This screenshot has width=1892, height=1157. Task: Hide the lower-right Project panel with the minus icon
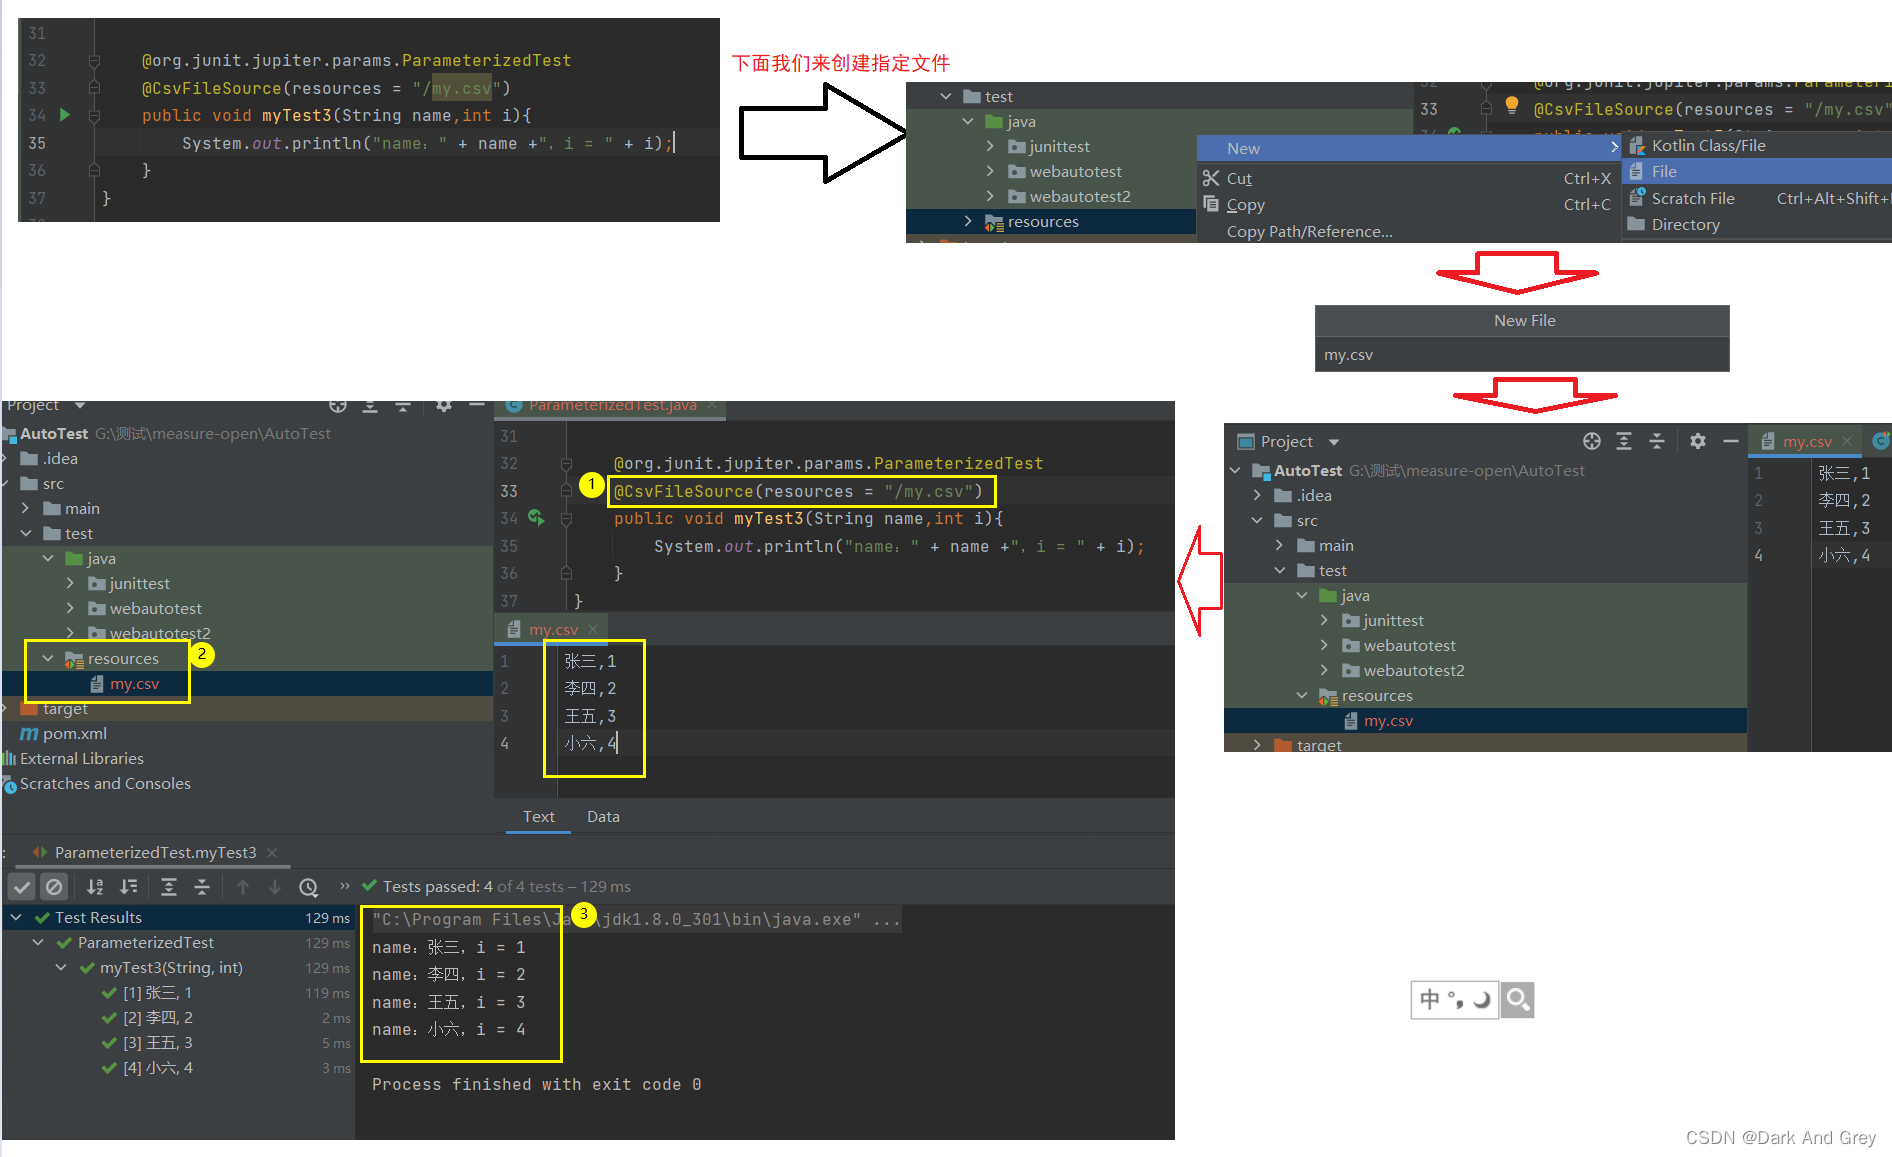tap(1731, 441)
